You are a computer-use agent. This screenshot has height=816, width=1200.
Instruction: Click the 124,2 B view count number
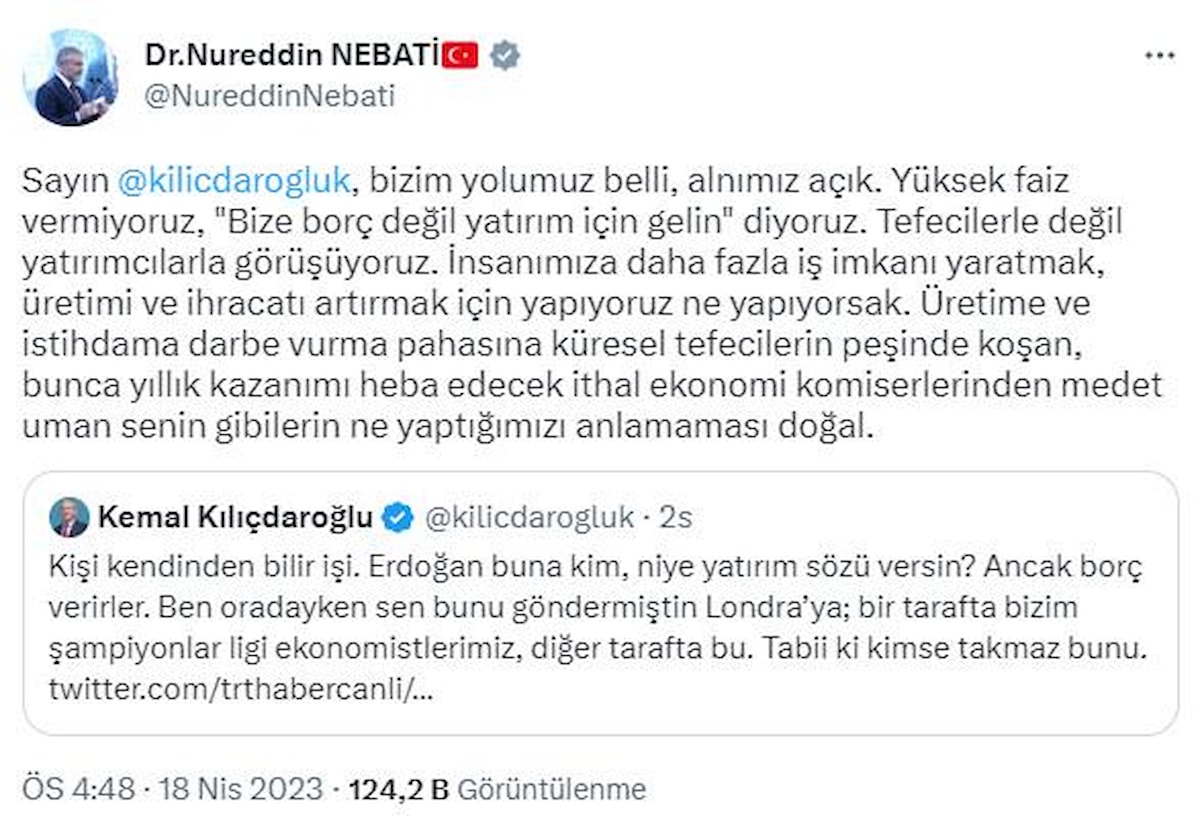pyautogui.click(x=398, y=789)
